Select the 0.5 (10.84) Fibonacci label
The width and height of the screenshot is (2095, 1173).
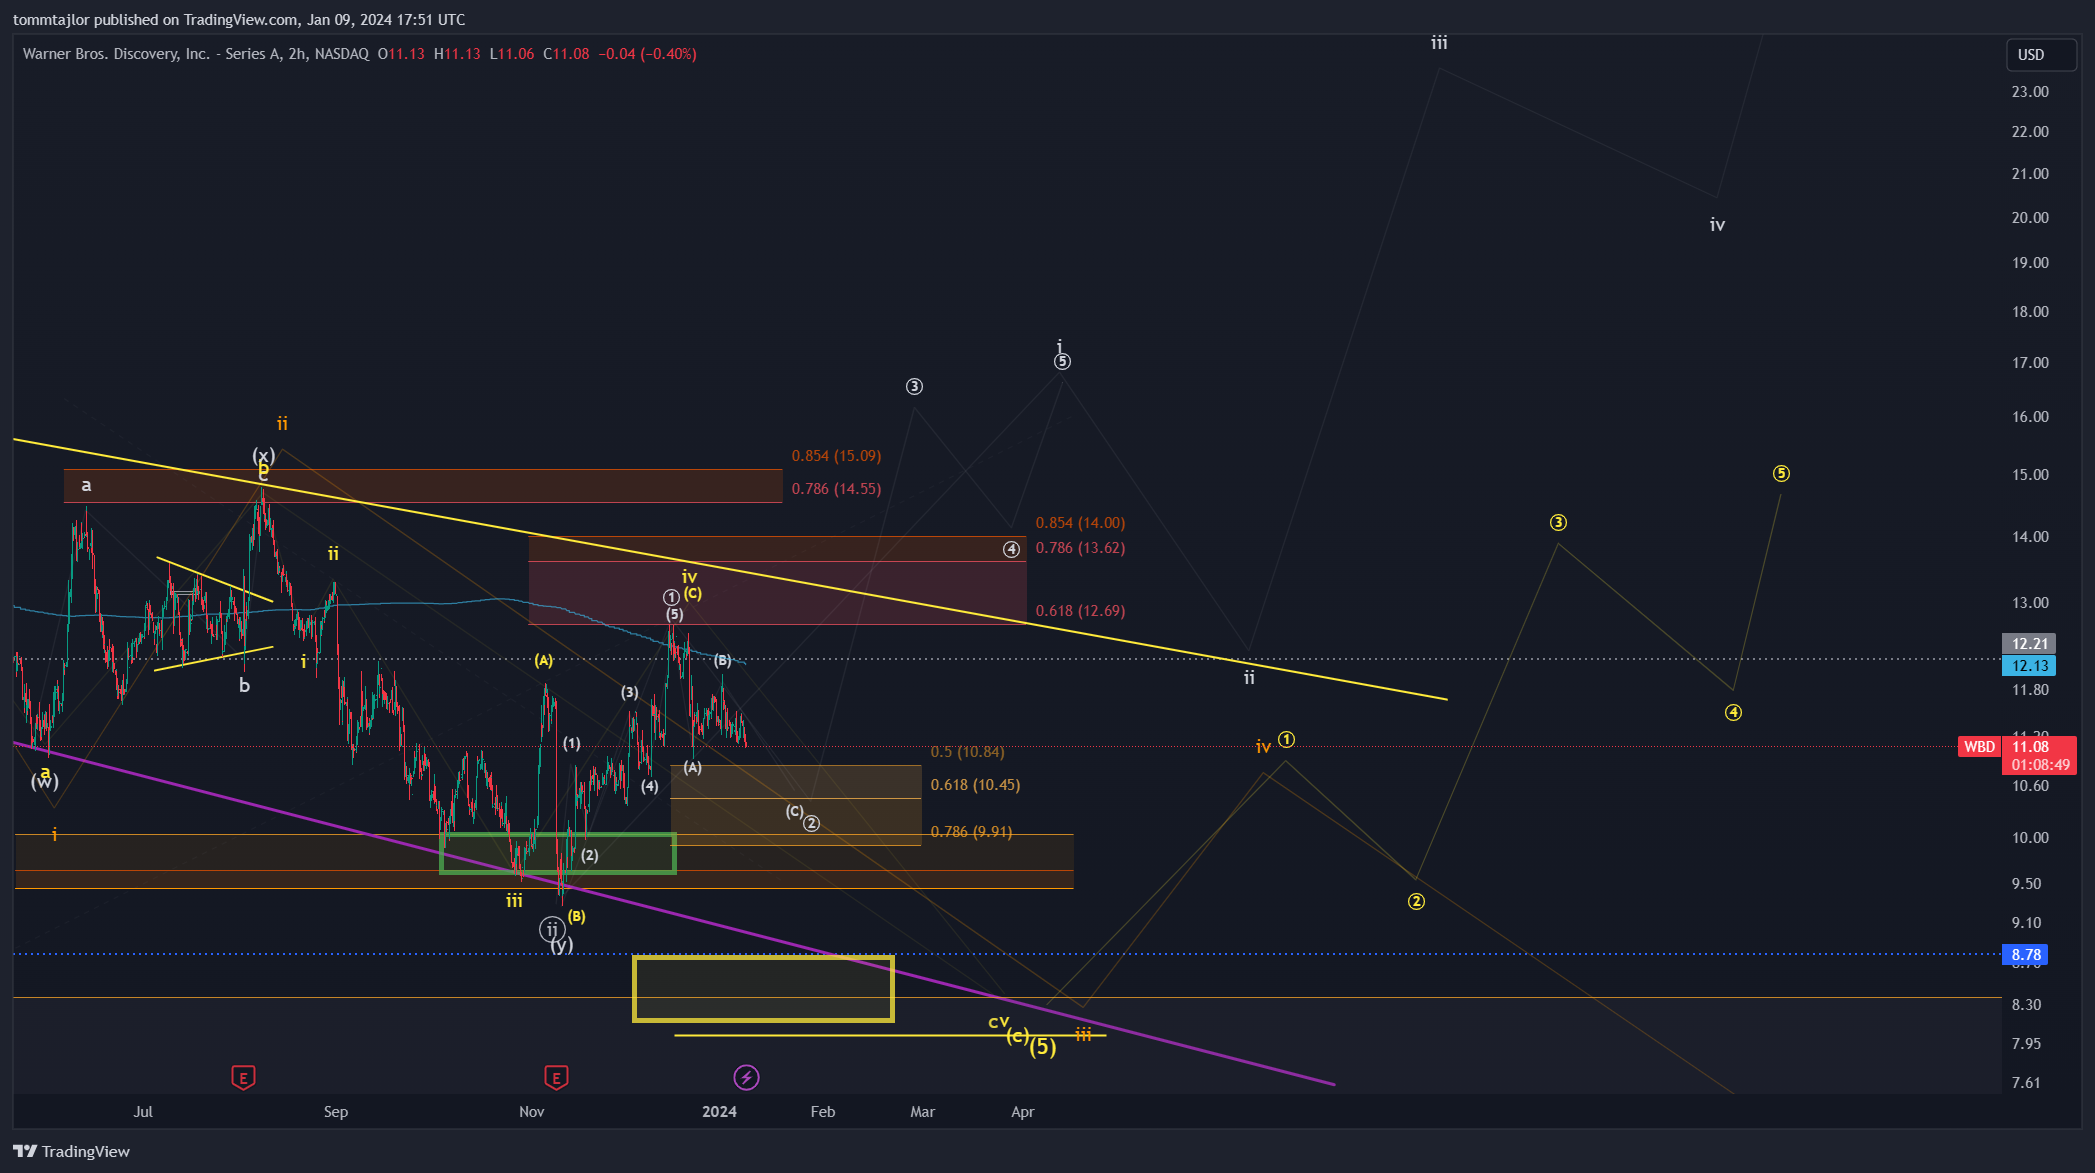coord(967,752)
